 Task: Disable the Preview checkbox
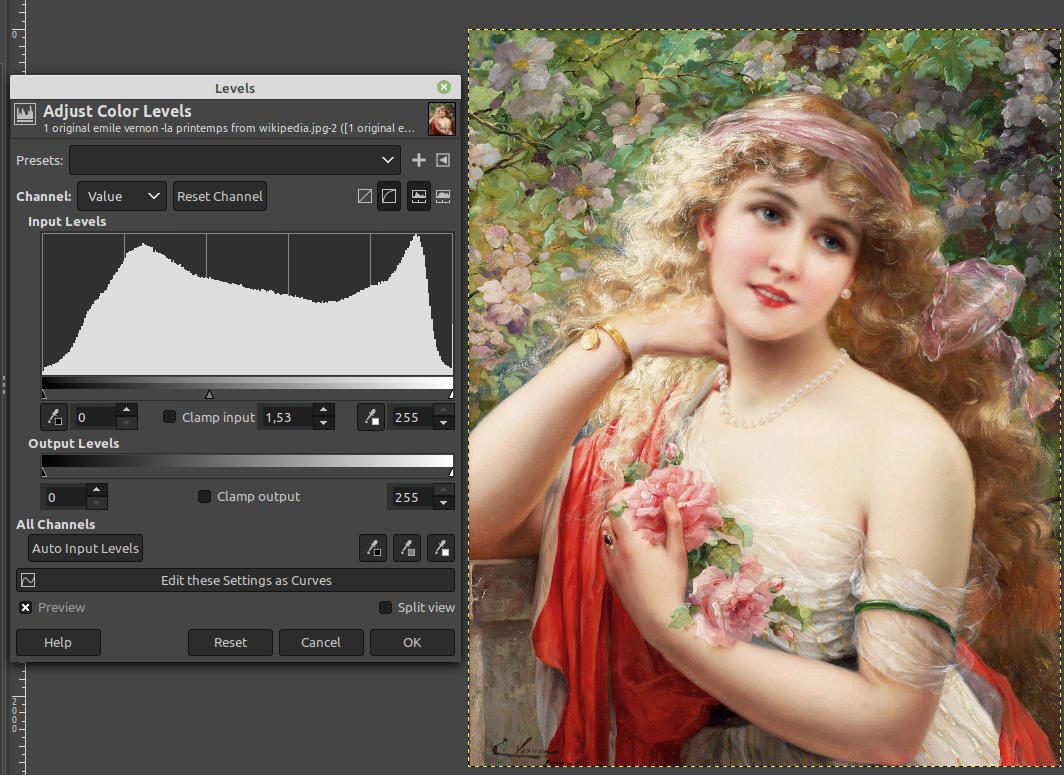[x=25, y=607]
